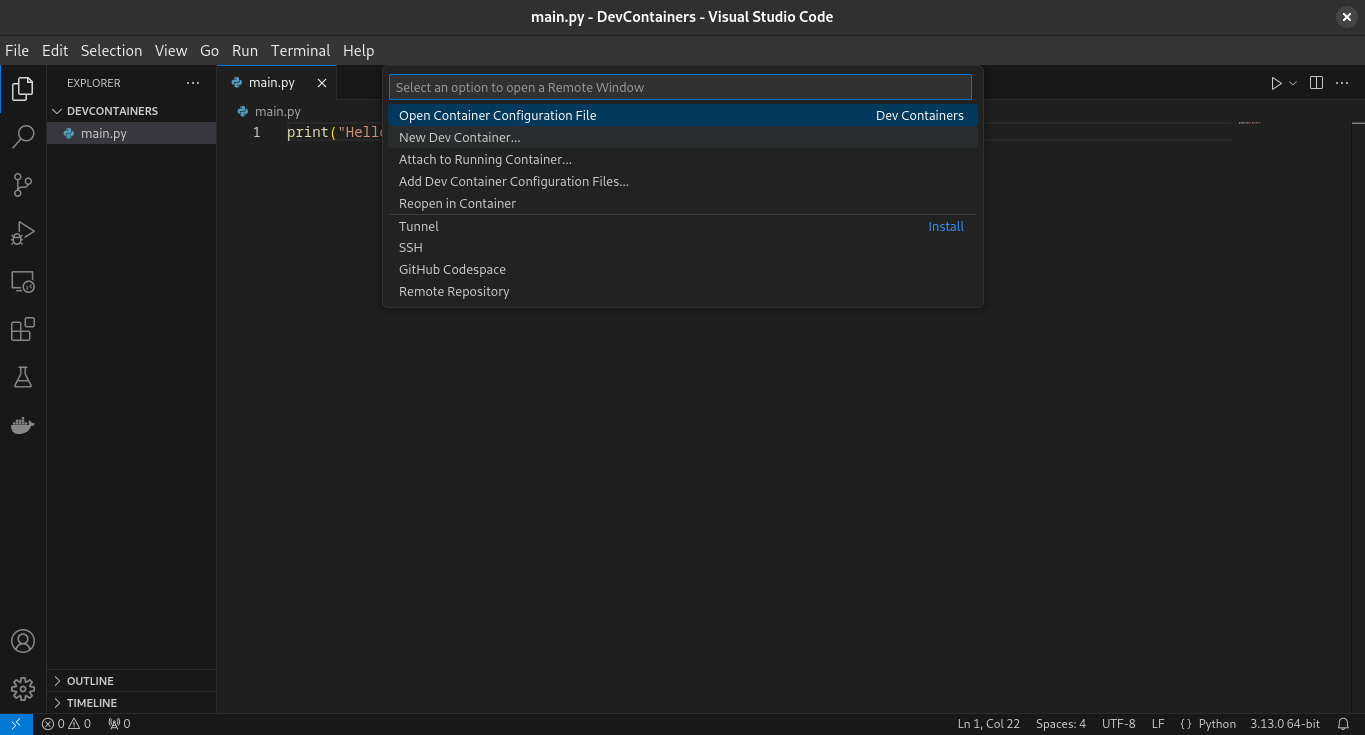Screen dimensions: 1365x735
Task: Select New Dev Container option
Action: [460, 138]
